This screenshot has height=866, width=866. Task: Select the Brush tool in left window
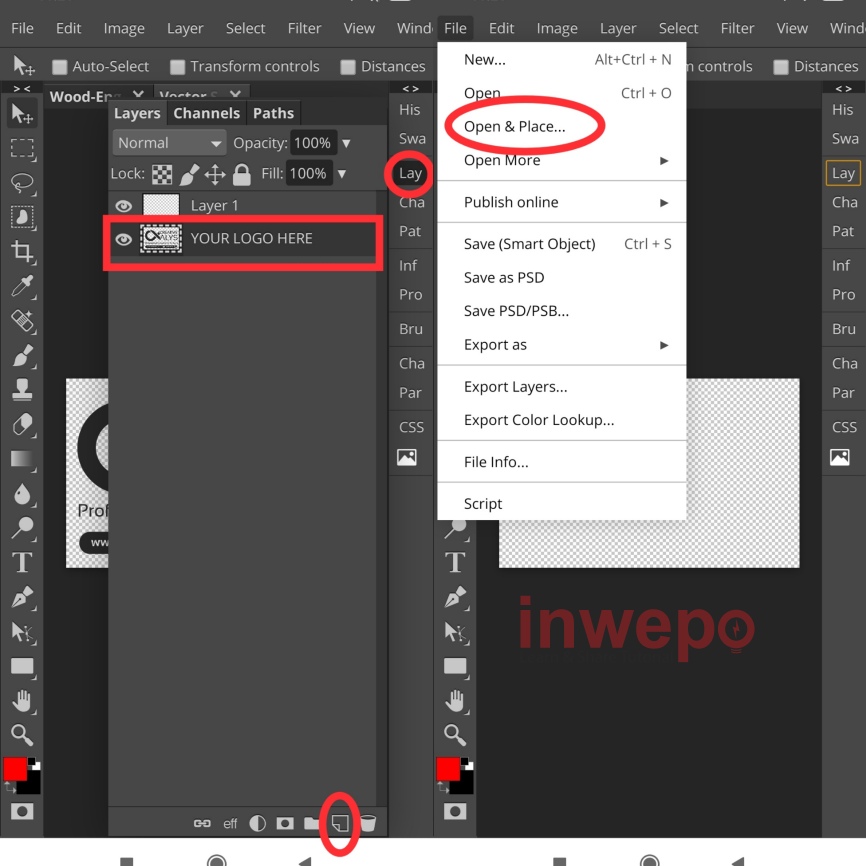[22, 356]
